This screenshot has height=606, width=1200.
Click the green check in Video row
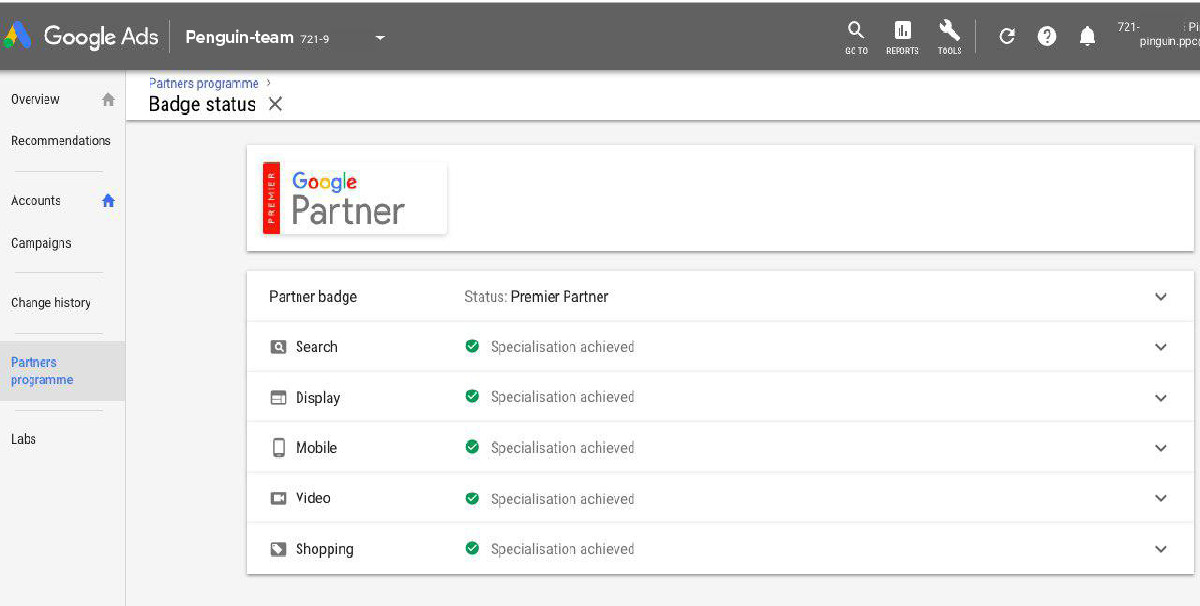(472, 498)
